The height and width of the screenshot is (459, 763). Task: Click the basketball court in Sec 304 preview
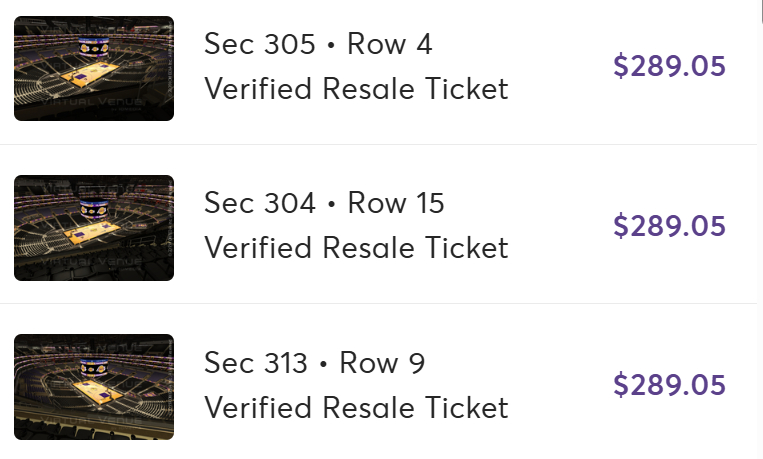point(92,235)
